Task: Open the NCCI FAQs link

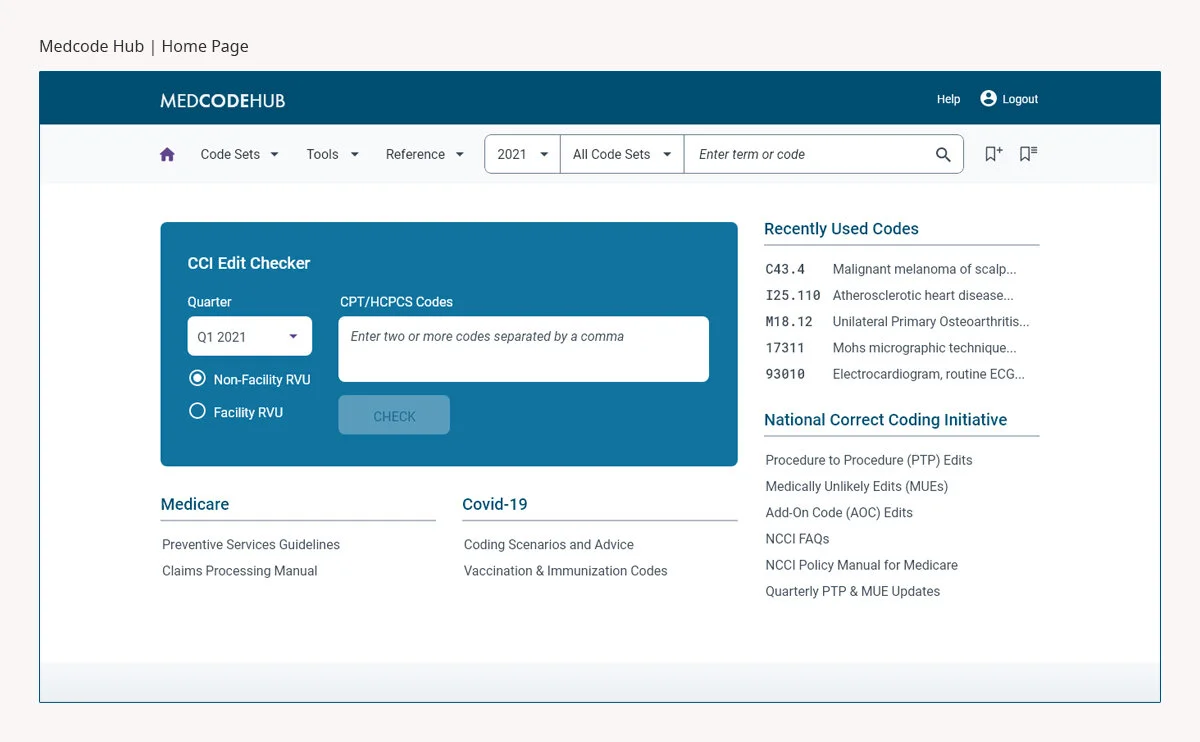Action: [797, 538]
